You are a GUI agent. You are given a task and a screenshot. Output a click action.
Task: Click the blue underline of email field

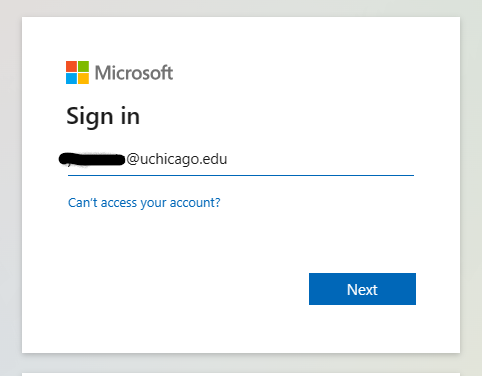point(241,175)
